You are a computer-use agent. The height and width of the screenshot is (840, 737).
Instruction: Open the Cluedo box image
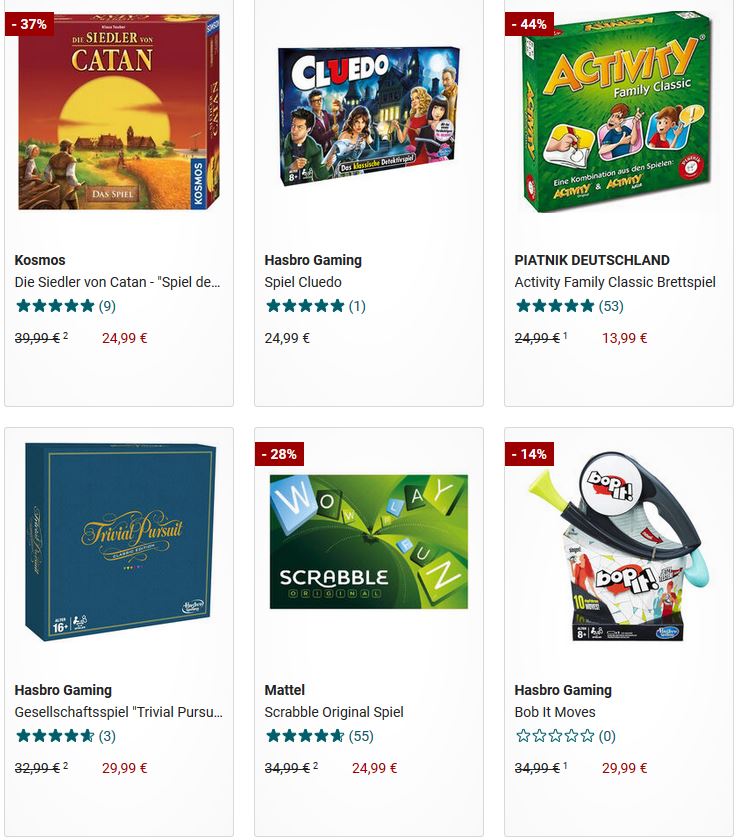point(368,116)
